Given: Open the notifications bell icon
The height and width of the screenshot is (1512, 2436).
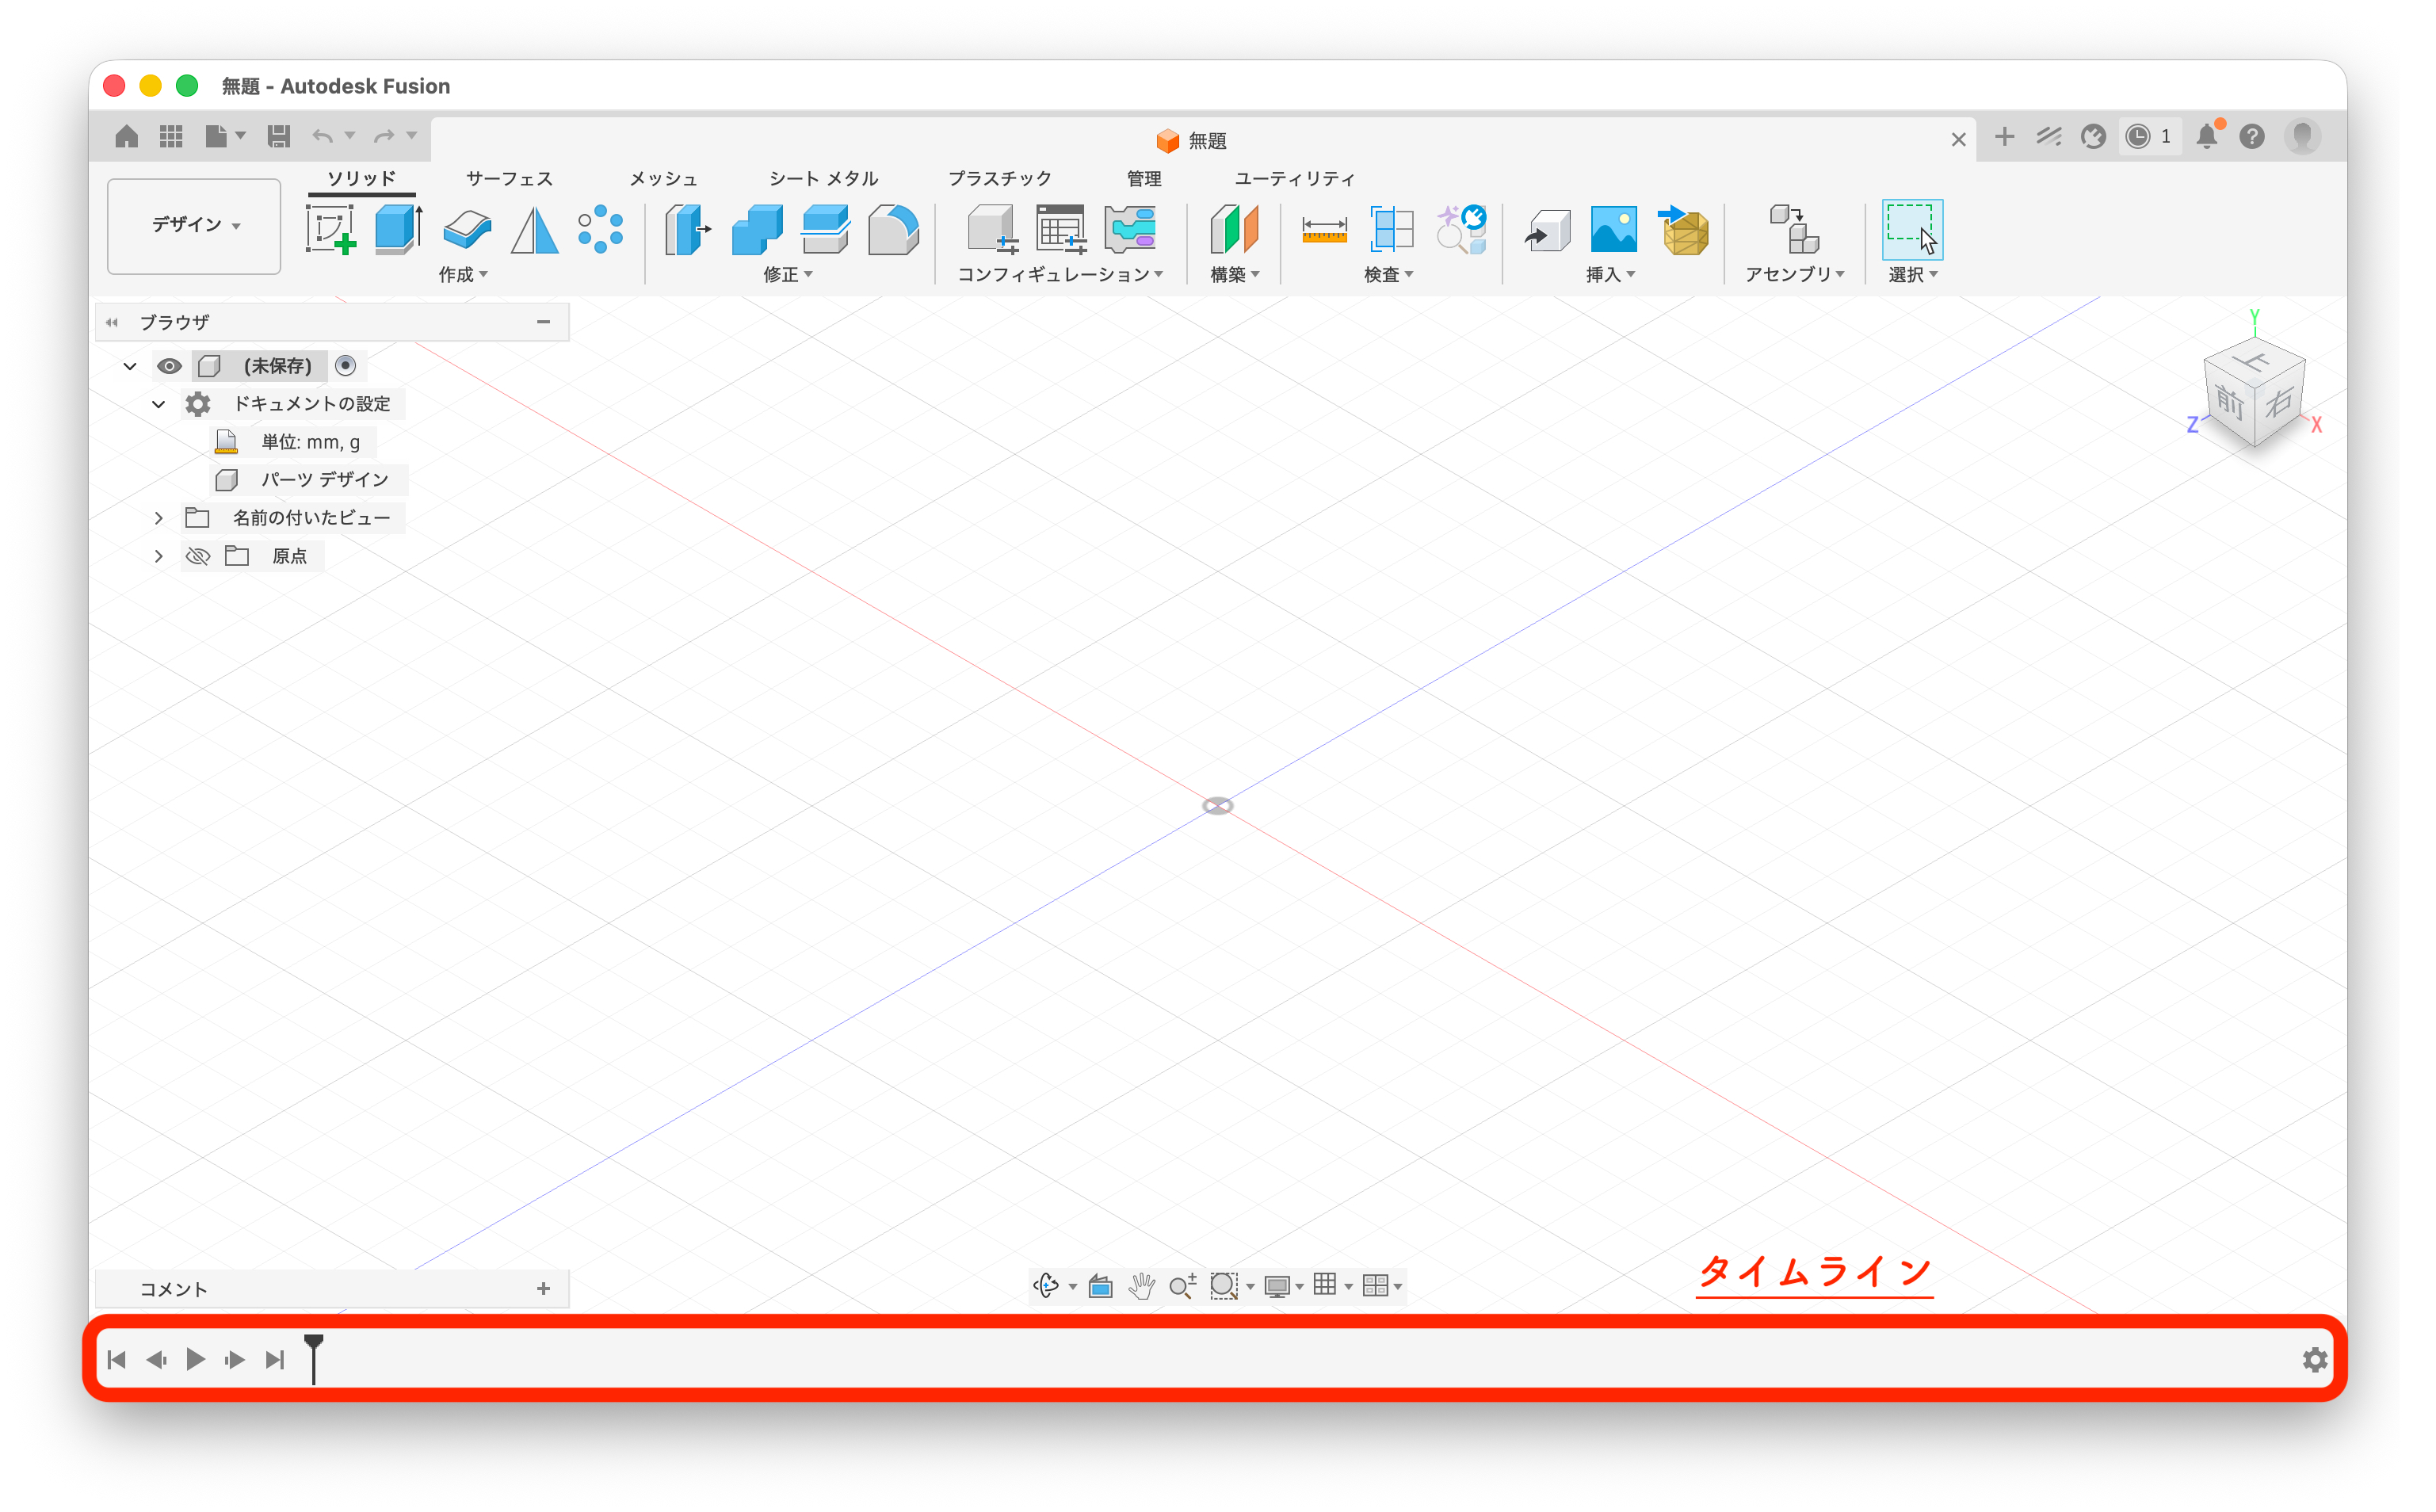Looking at the screenshot, I should pos(2207,136).
